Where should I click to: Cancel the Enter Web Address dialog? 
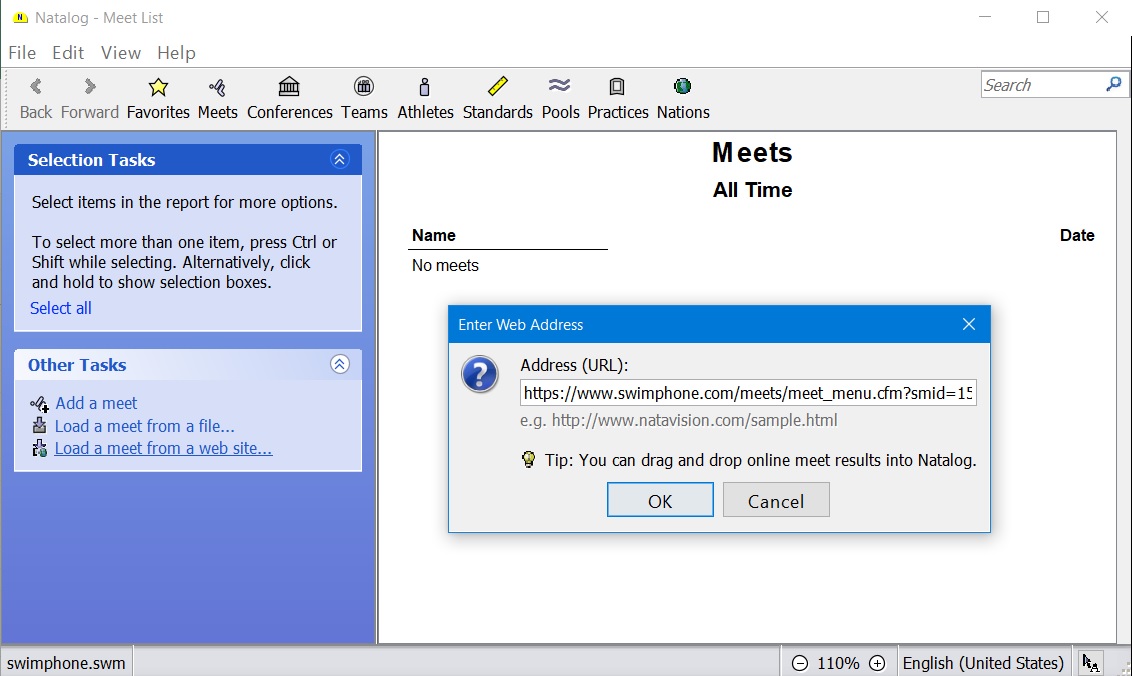pos(776,501)
